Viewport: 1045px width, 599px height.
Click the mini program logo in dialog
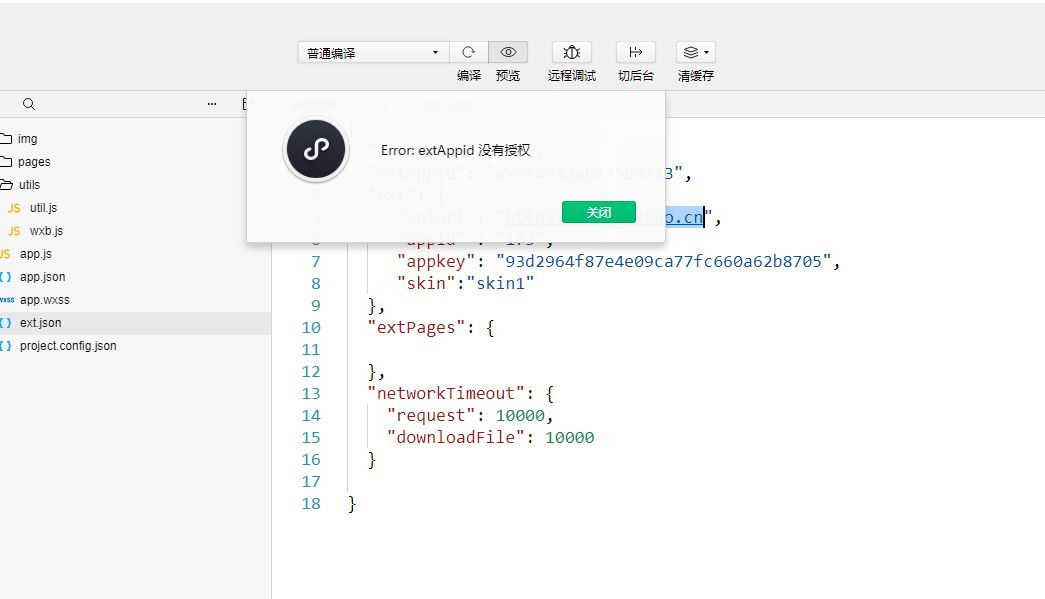(x=316, y=149)
